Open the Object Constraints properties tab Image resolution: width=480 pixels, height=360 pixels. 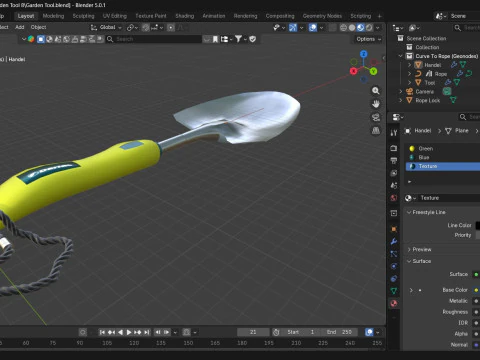coord(394,278)
